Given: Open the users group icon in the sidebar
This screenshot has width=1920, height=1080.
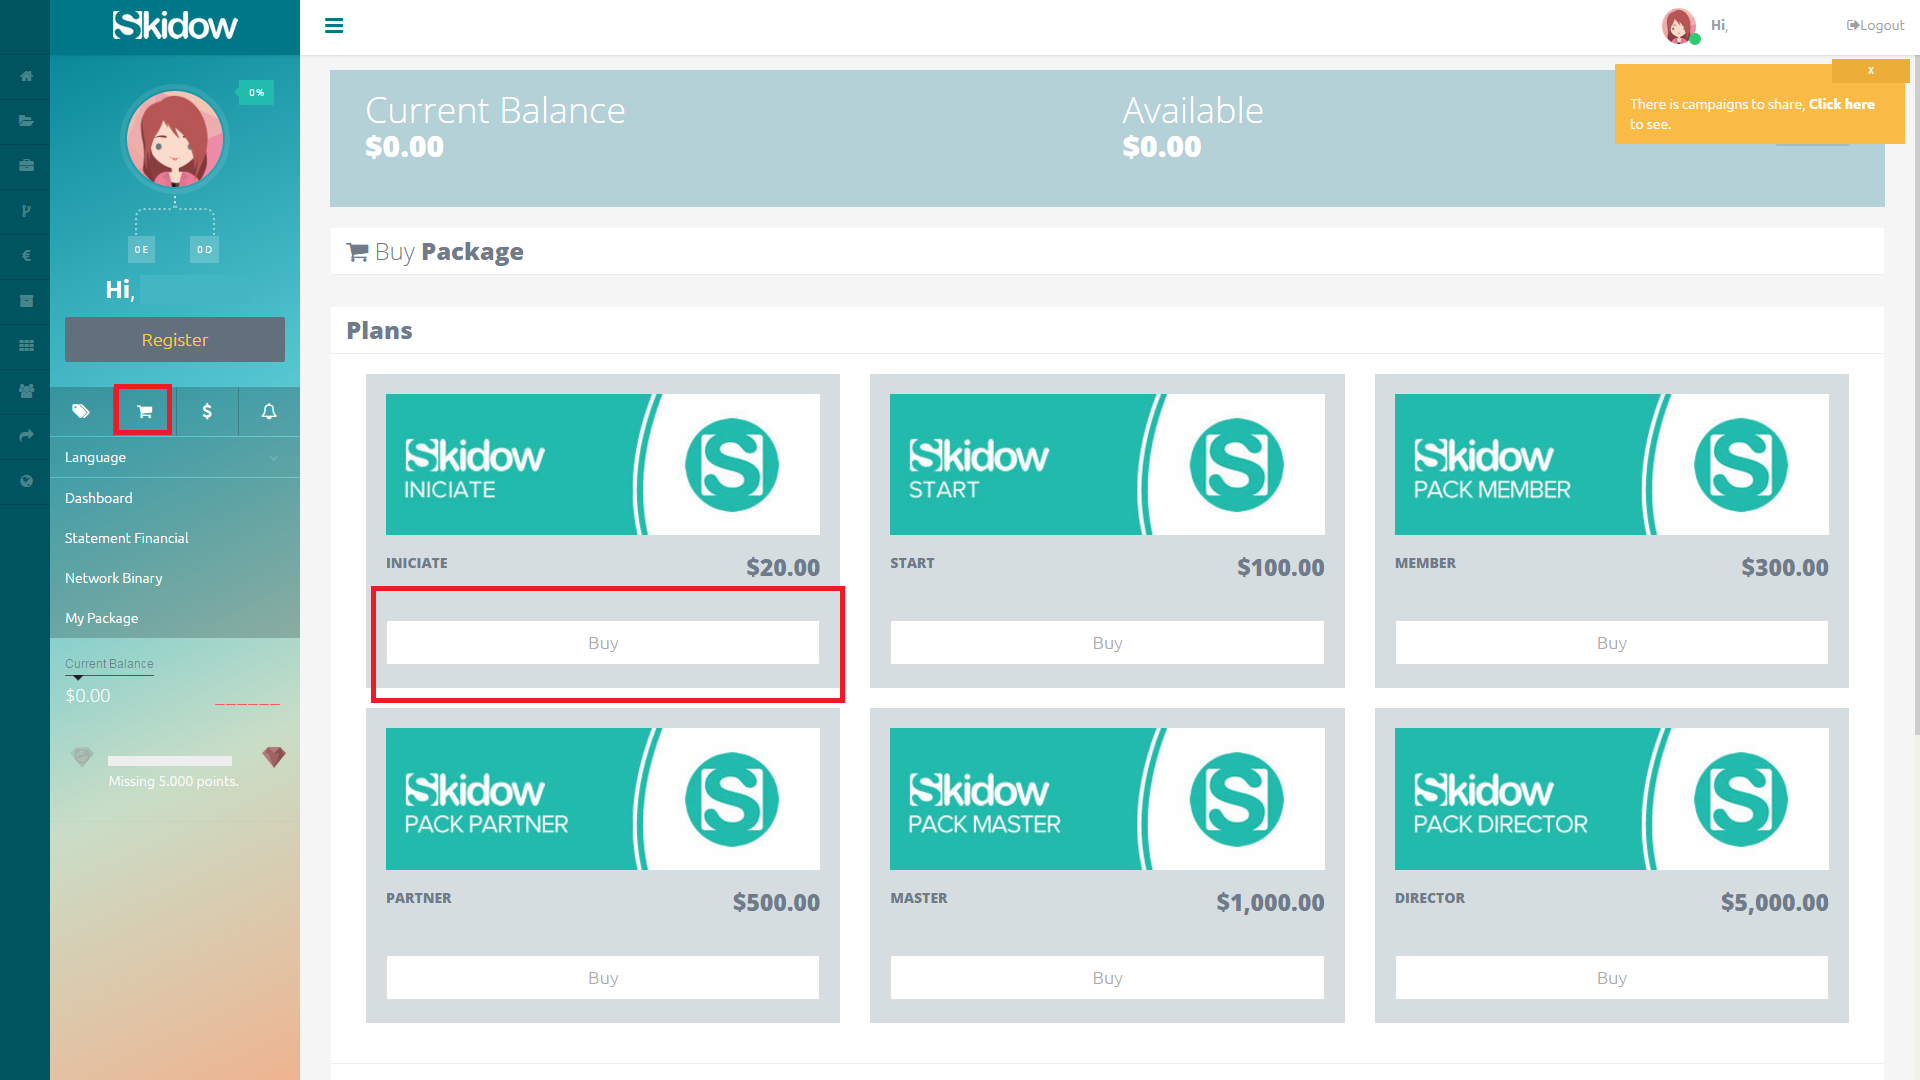Looking at the screenshot, I should (x=26, y=391).
